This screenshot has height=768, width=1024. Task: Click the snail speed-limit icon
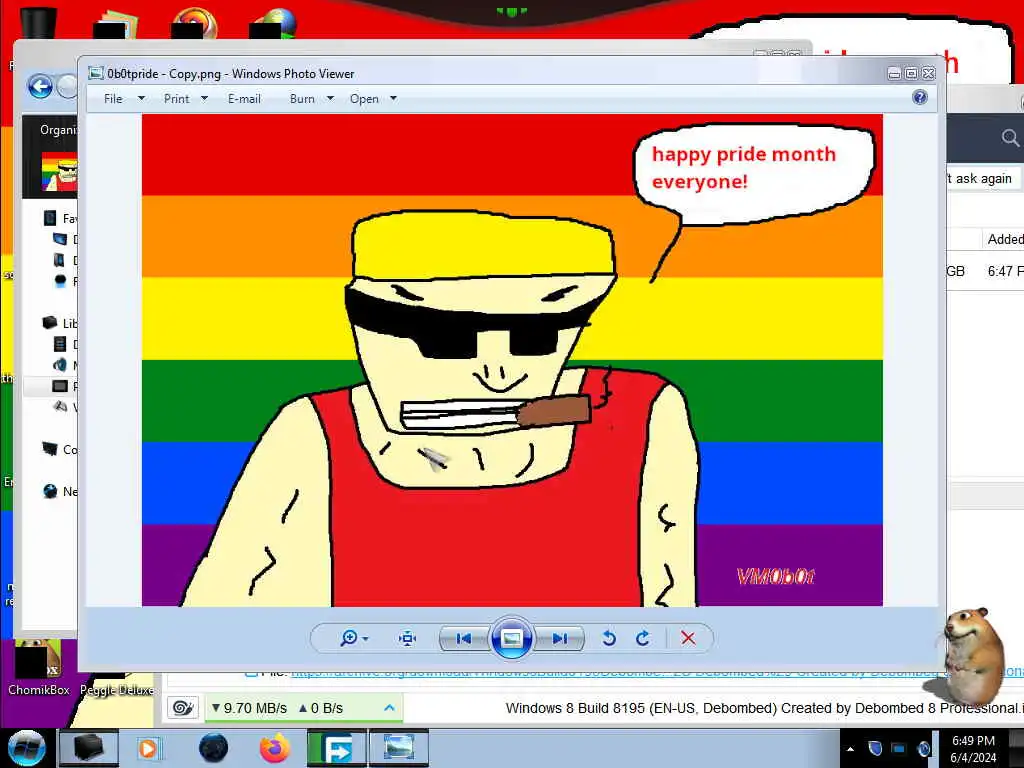(183, 708)
